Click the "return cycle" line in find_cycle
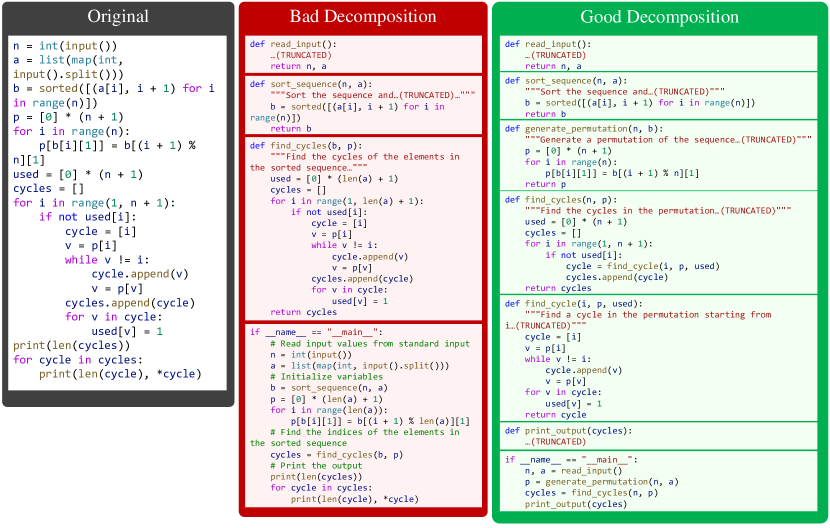 coord(555,415)
